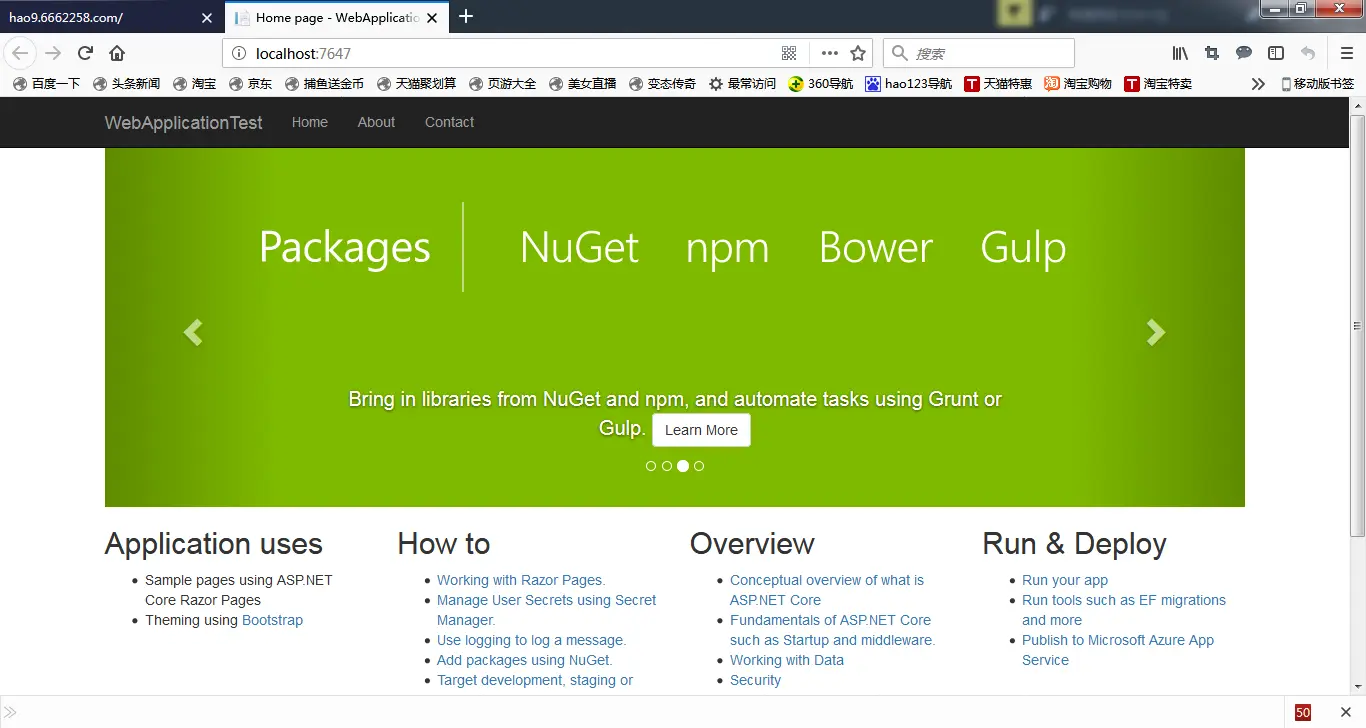Open the 360导航 bookmark
This screenshot has height=728, width=1366.
820,84
